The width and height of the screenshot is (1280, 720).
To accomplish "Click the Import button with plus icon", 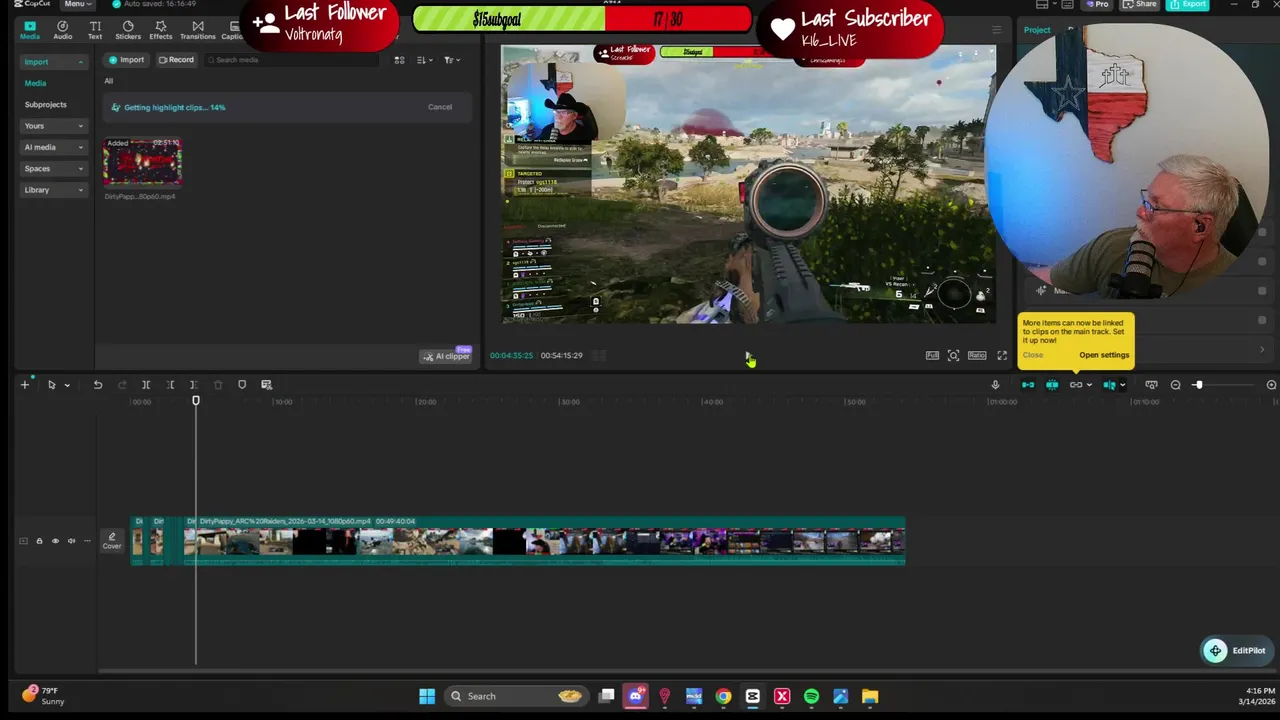I will click(x=126, y=60).
